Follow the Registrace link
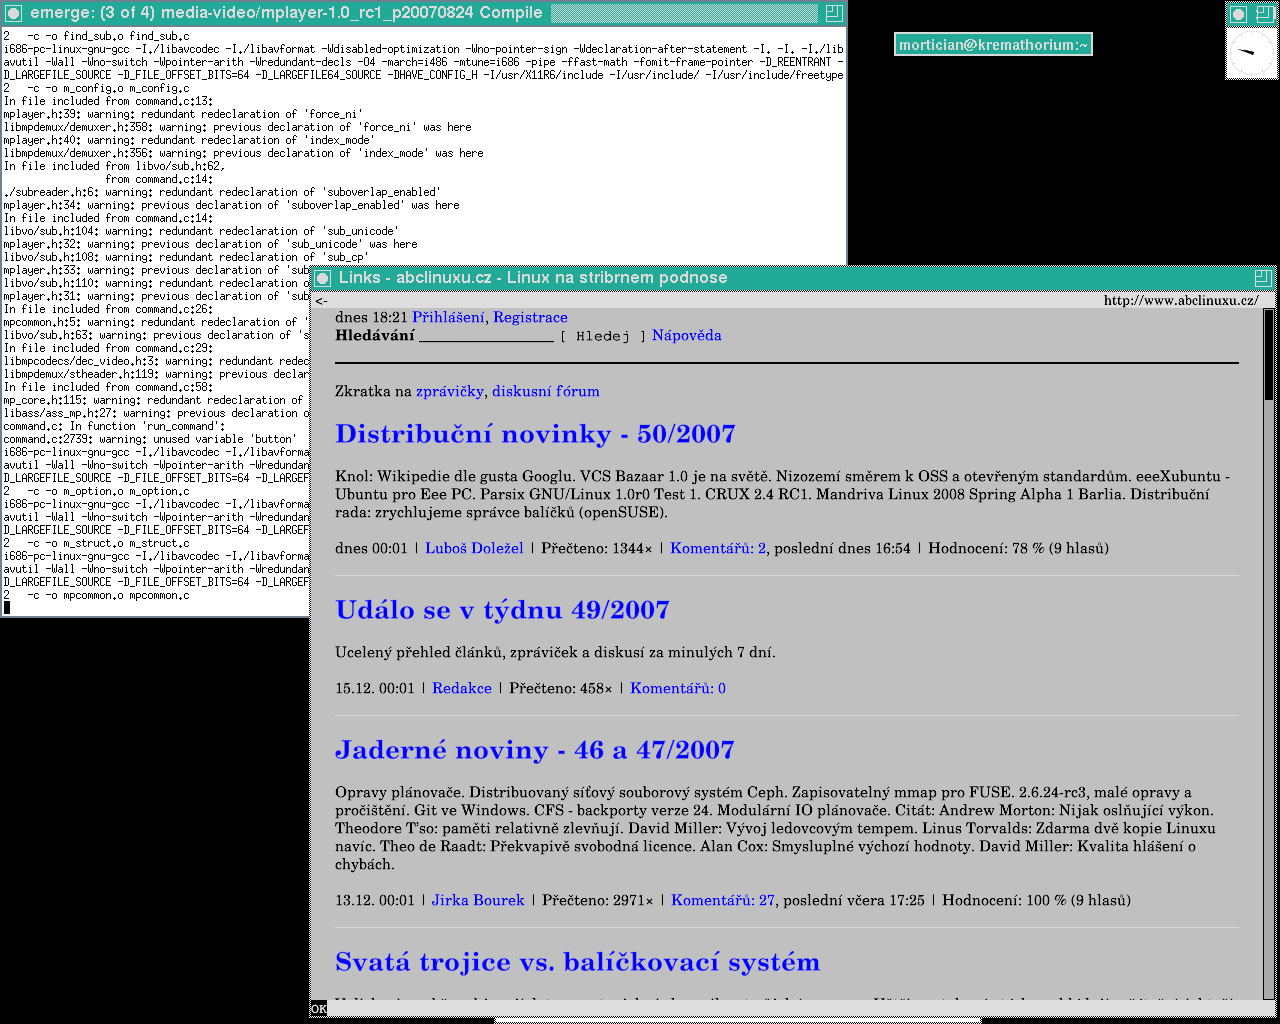1280x1024 pixels. (530, 317)
